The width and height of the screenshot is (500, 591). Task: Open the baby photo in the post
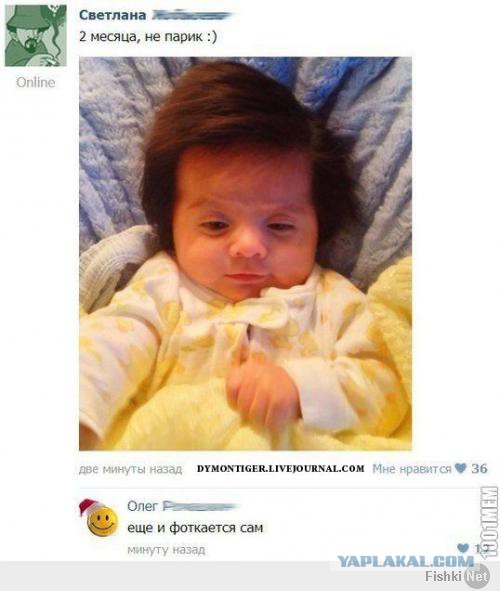coord(245,254)
